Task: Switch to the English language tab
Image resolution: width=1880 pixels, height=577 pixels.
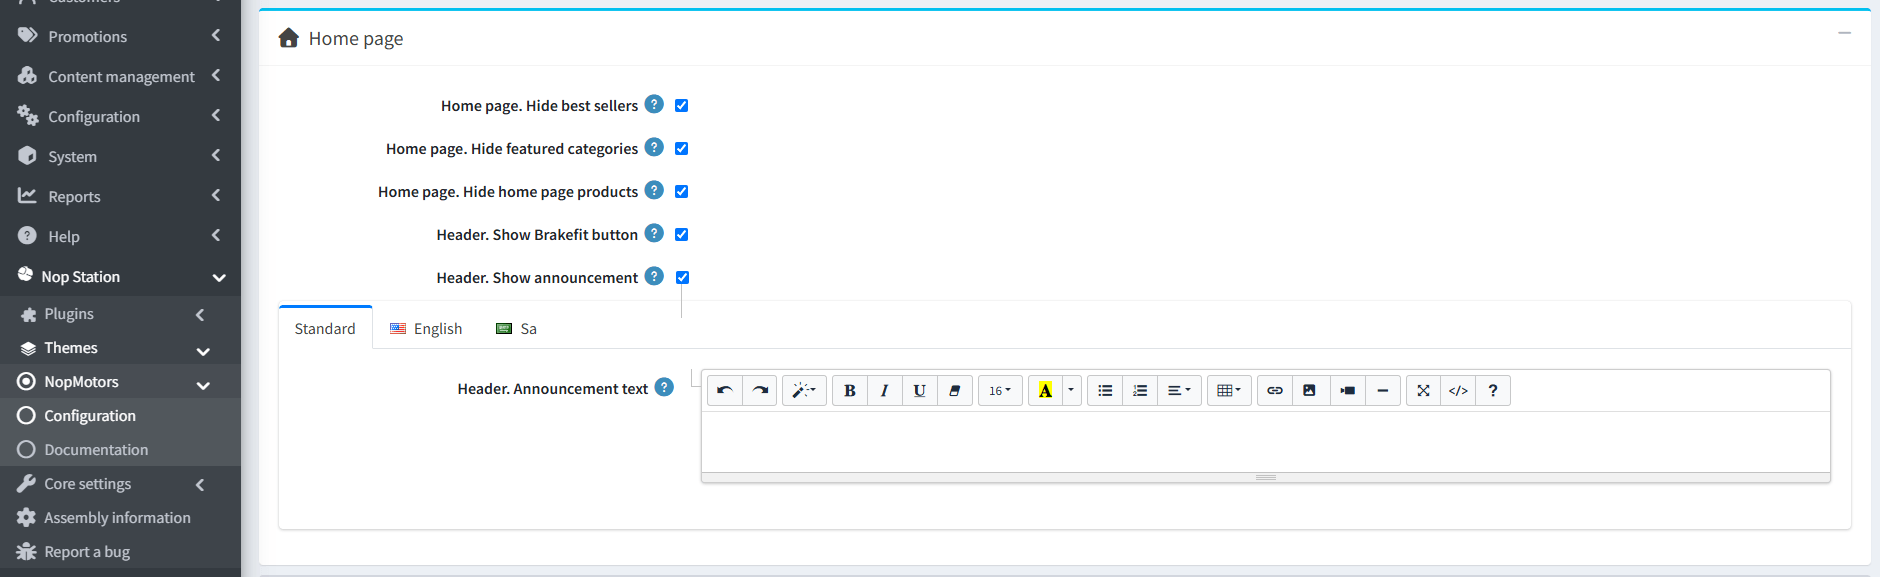Action: 426,328
